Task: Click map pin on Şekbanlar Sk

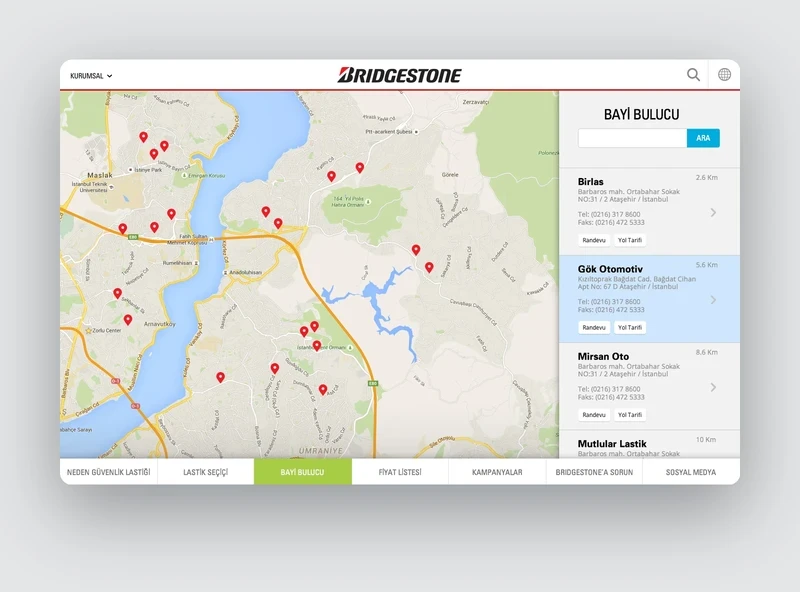Action: [x=117, y=293]
